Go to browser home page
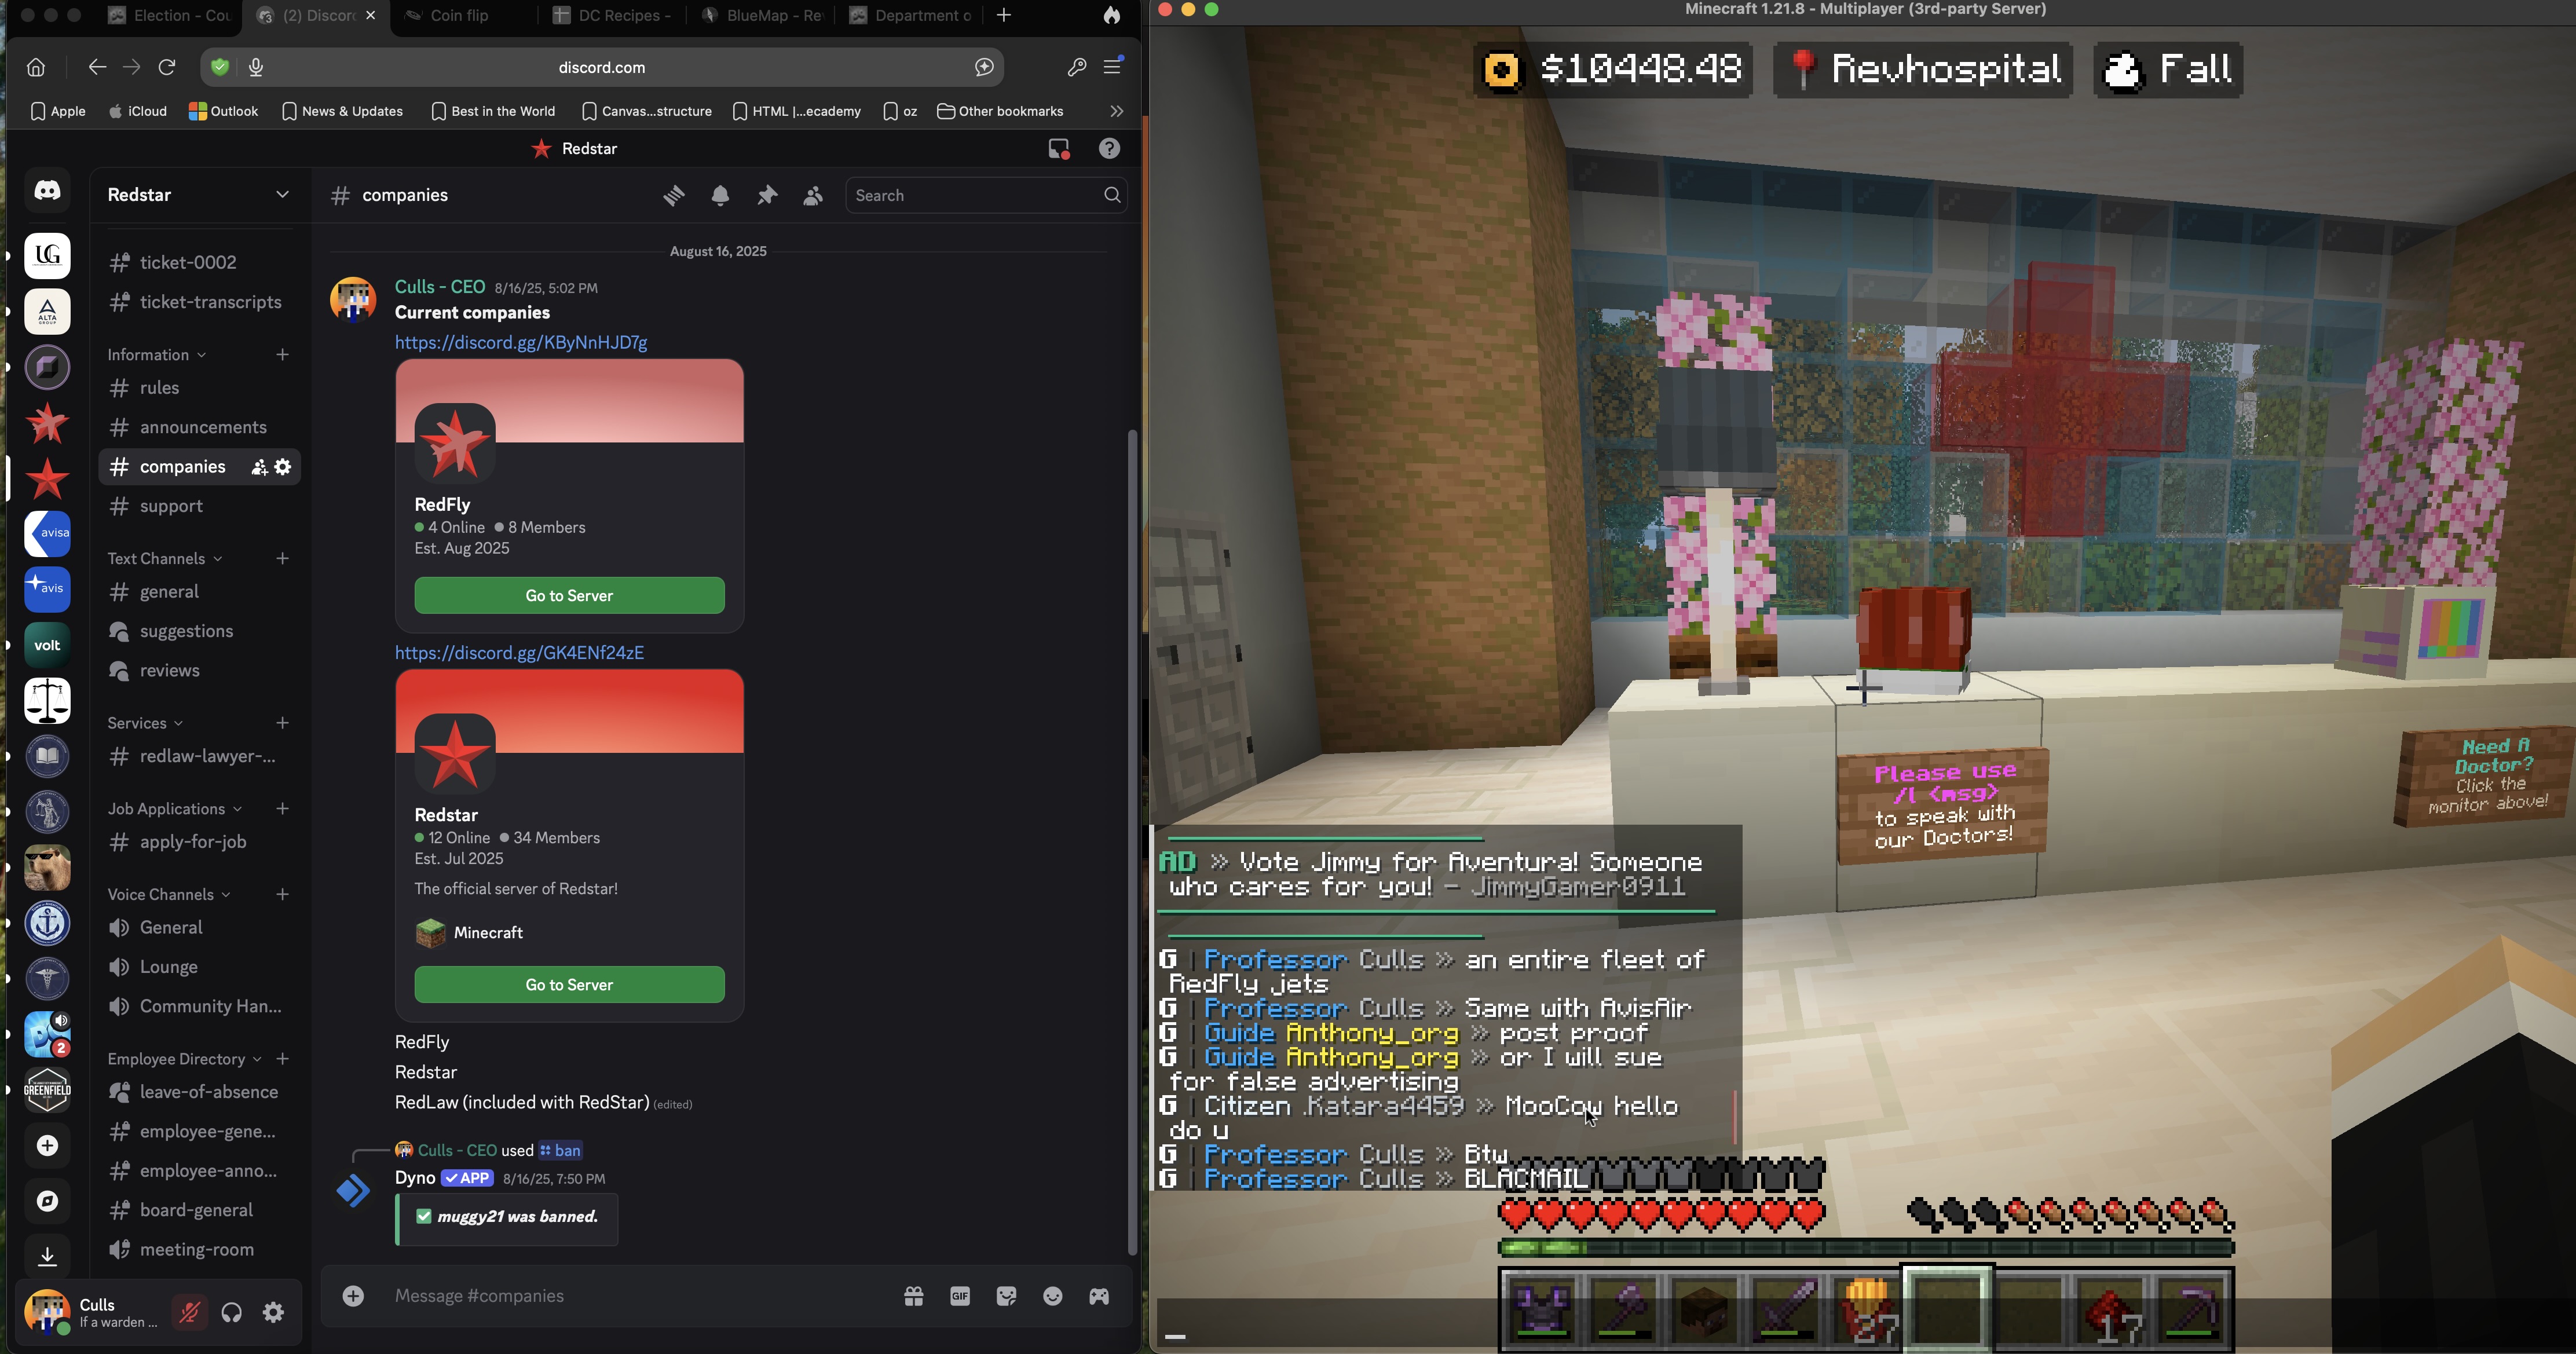This screenshot has width=2576, height=1354. [x=36, y=67]
